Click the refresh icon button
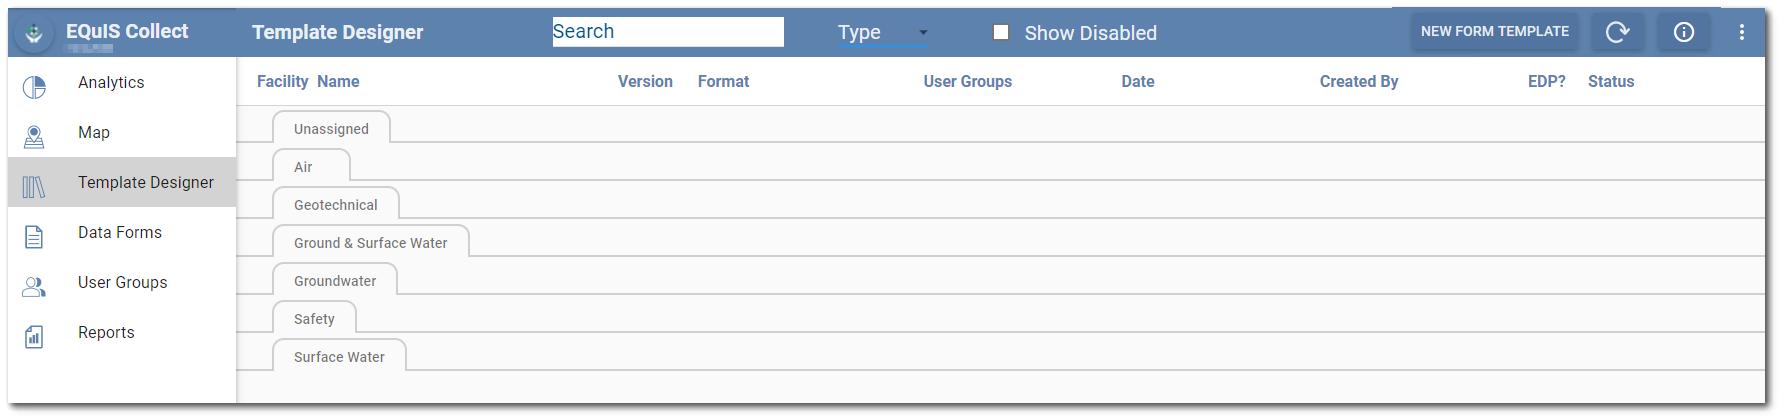Viewport: 1781px width, 419px height. (1617, 32)
